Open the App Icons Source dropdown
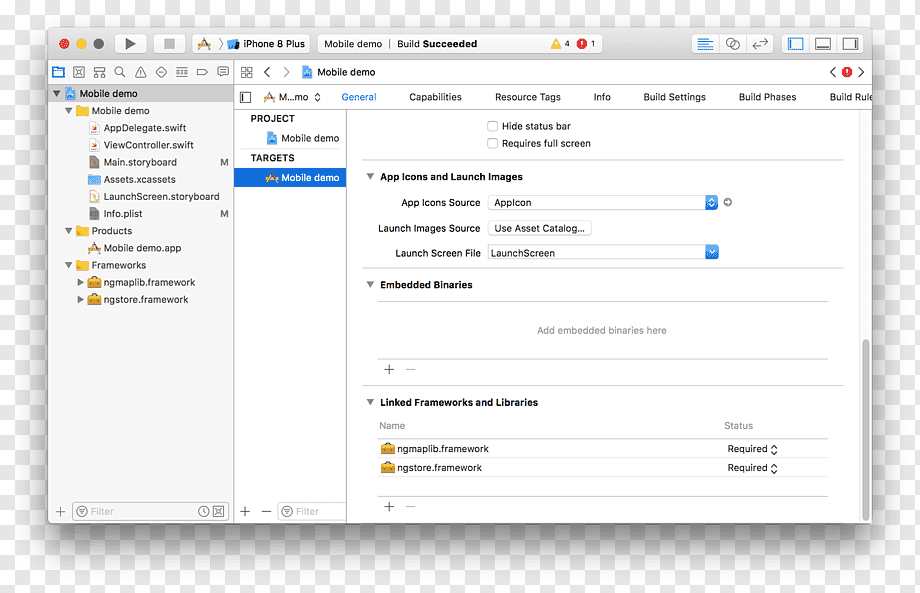Screen dimensions: 920x593 (x=711, y=202)
